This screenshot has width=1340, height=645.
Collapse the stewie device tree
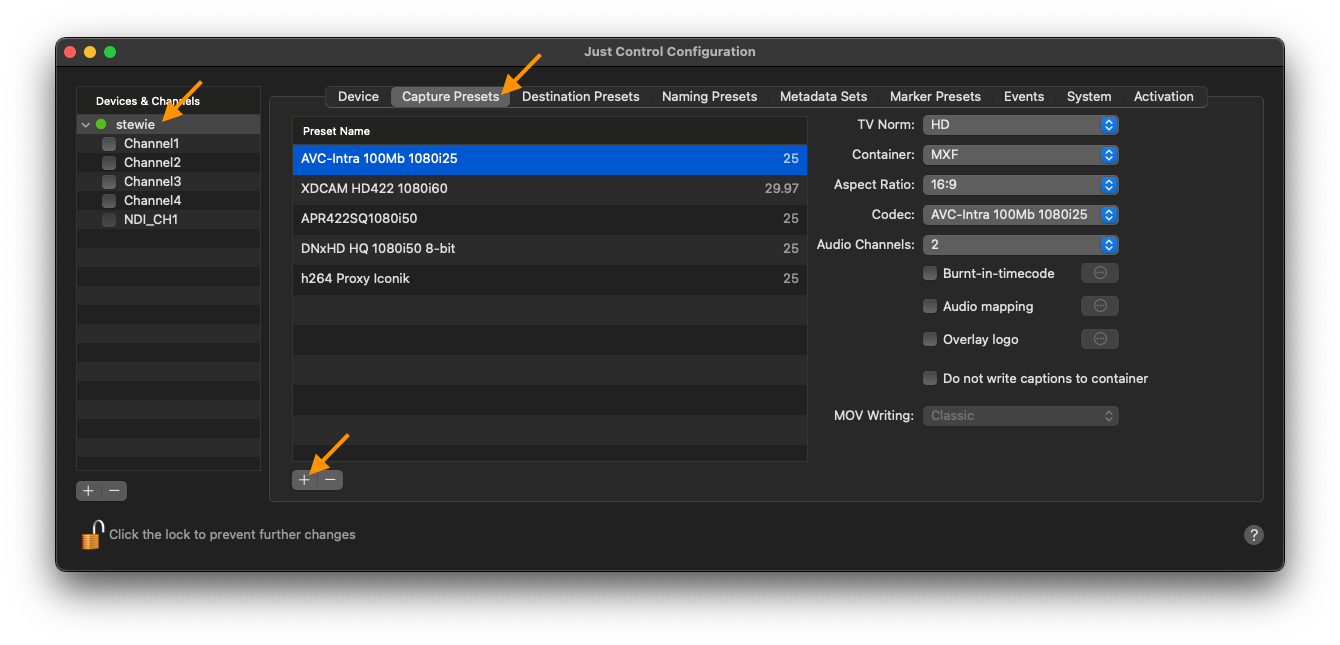(86, 125)
